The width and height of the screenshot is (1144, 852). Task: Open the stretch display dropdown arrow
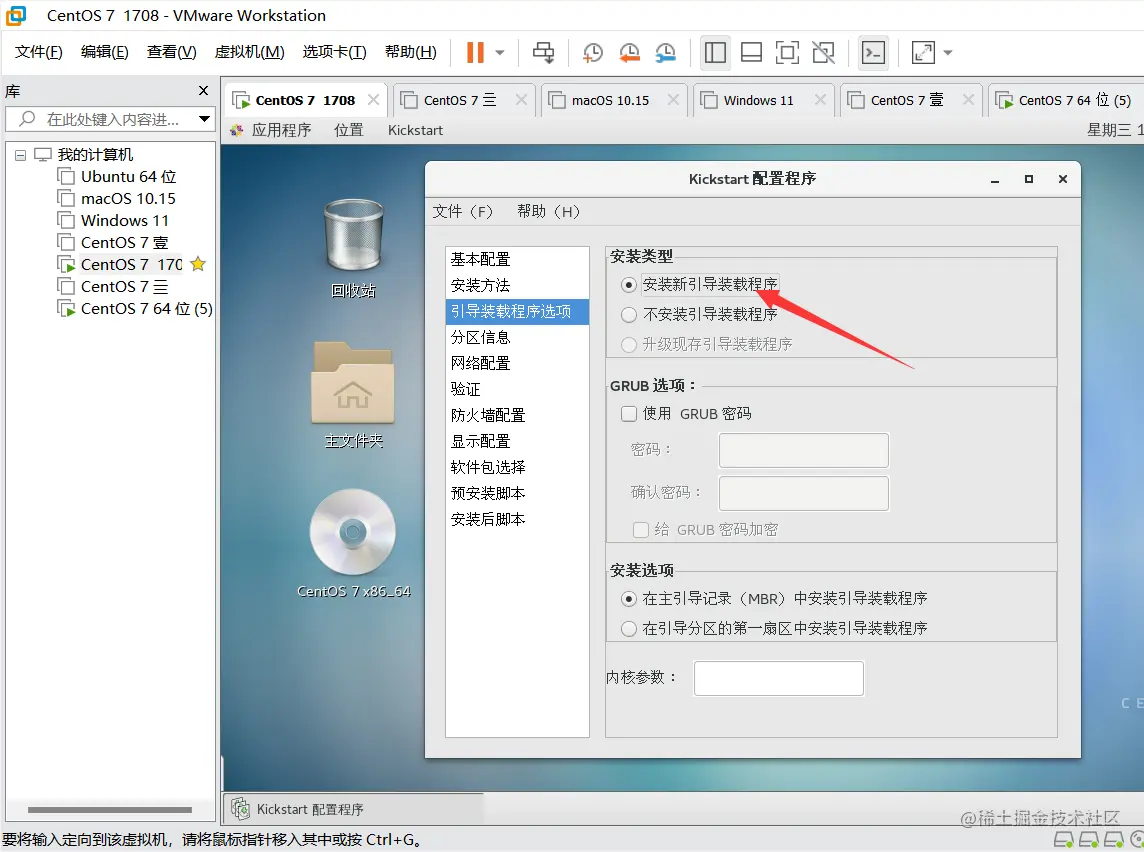(x=948, y=53)
